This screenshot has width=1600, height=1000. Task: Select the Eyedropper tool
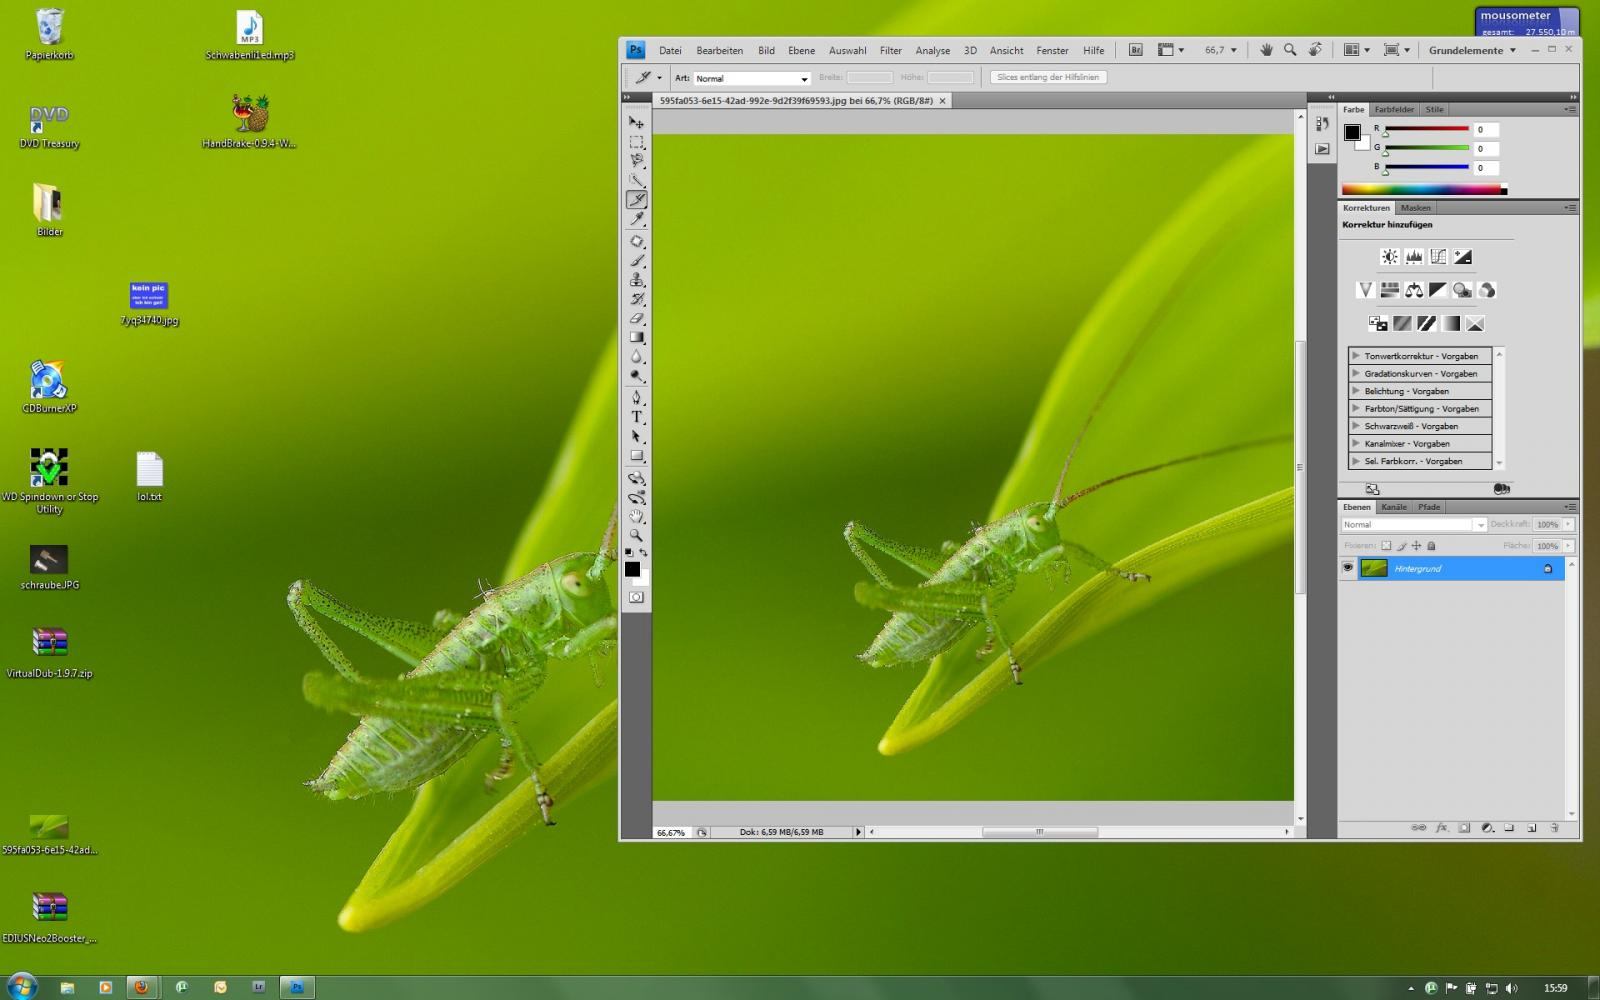pos(636,219)
